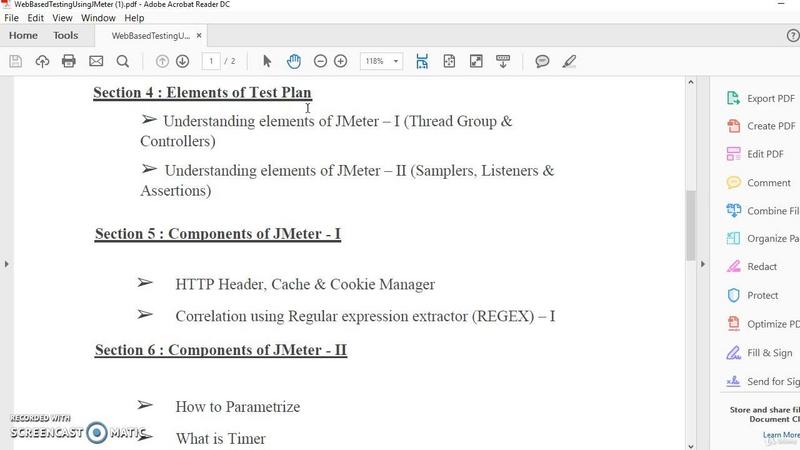Click the text 'HTTP Header, Cache & Cookie Manager'
Viewport: 800px width, 450px height.
click(x=305, y=284)
